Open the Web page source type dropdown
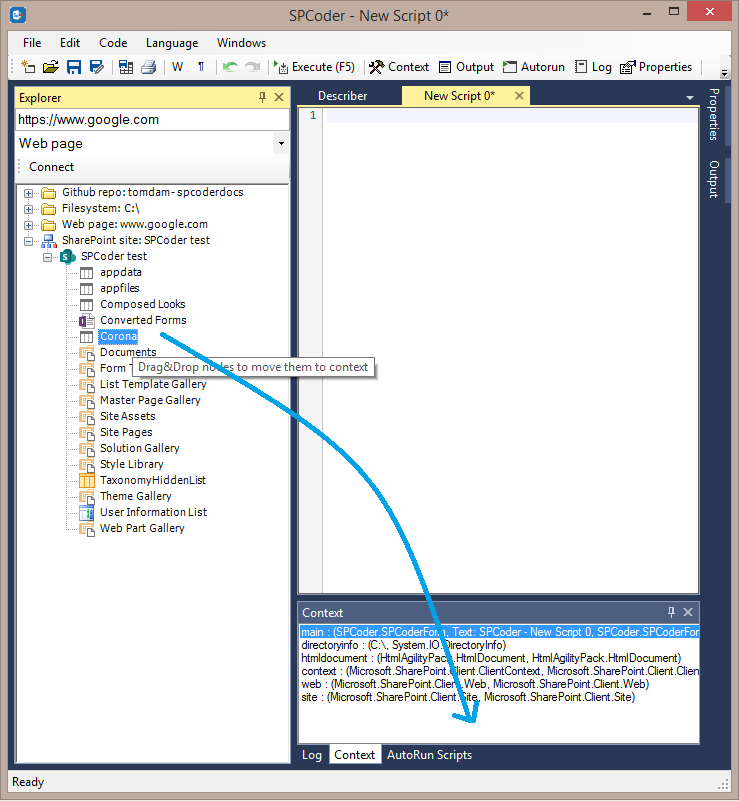 [281, 144]
